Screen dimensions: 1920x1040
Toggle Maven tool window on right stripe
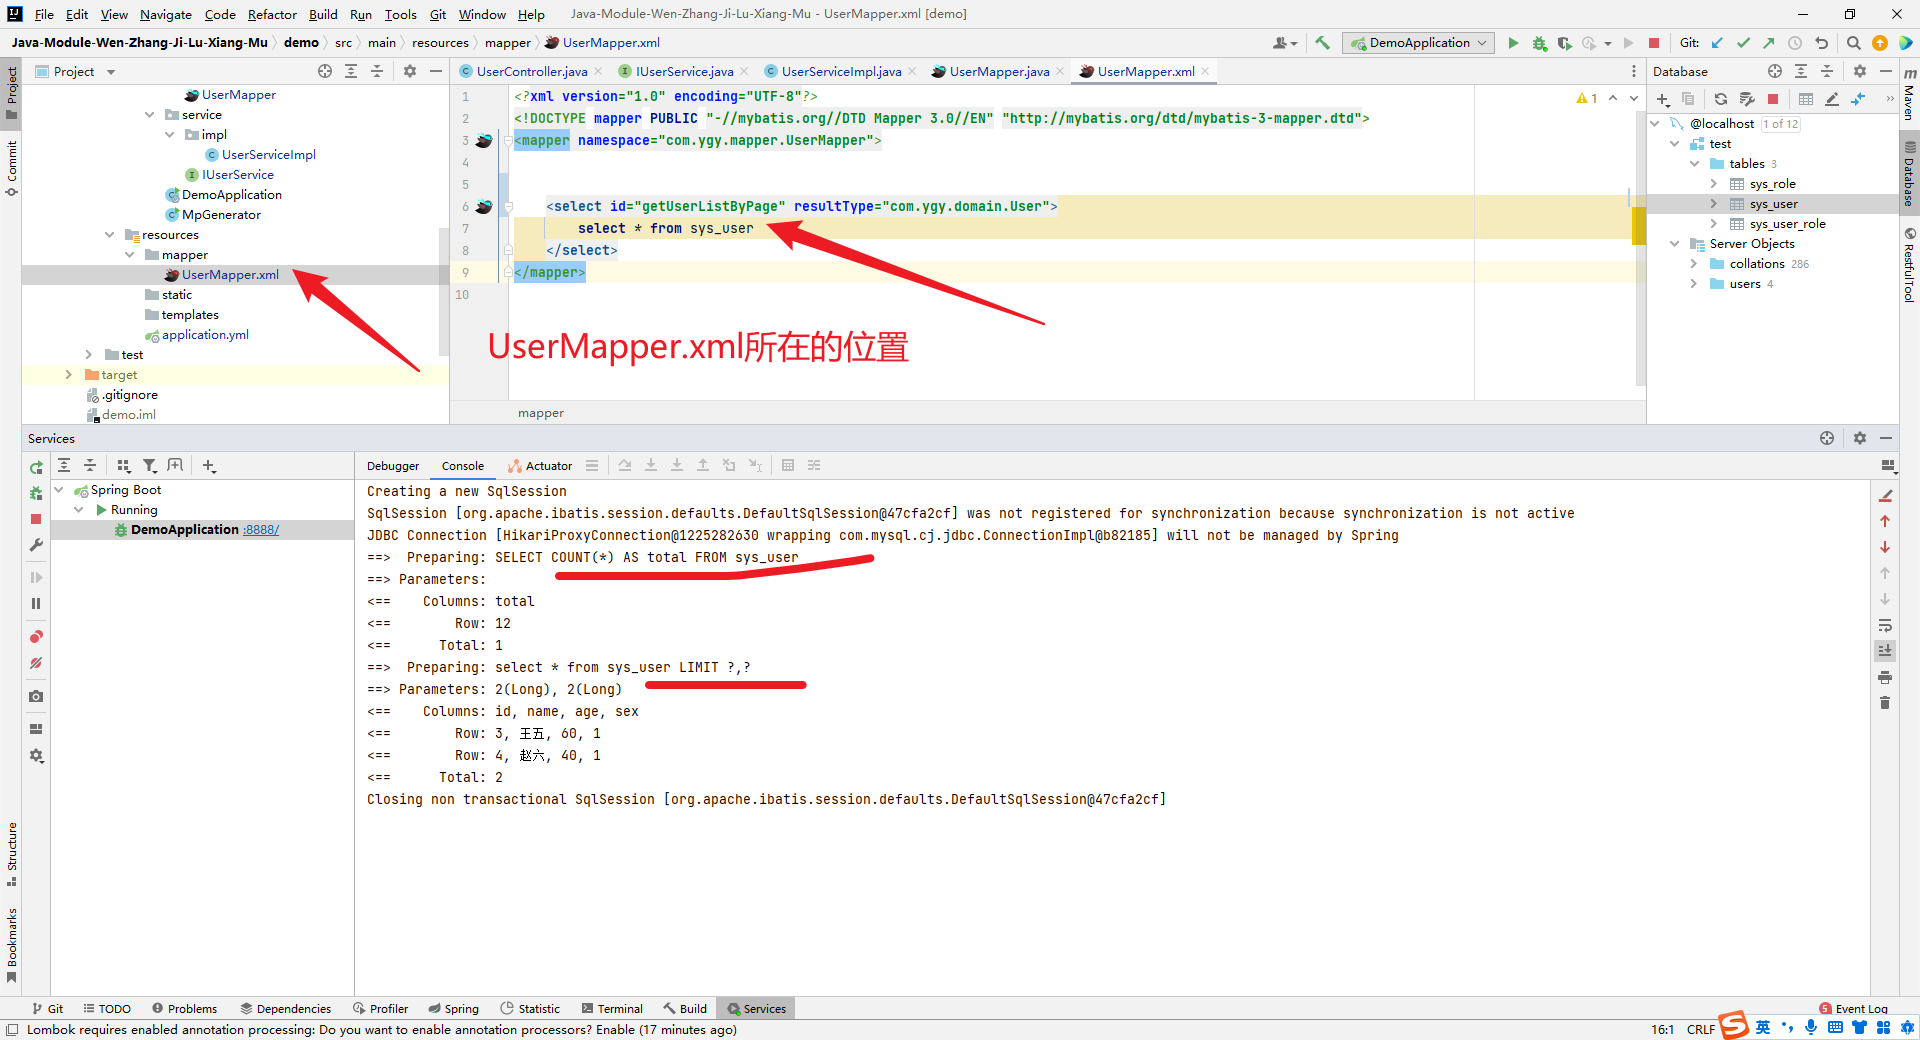coord(1909,94)
